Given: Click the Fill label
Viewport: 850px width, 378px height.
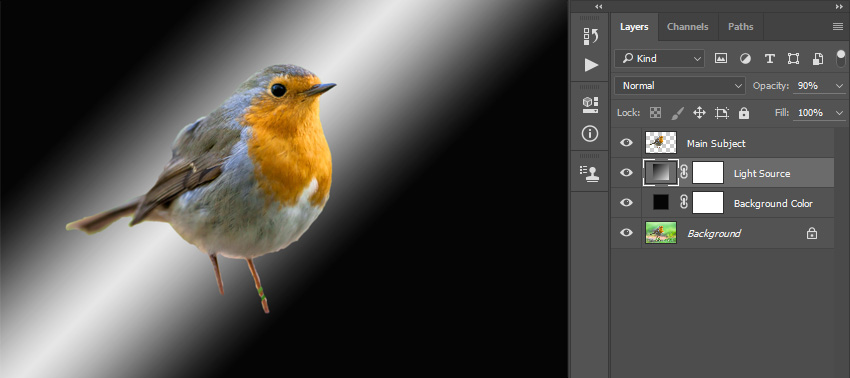Looking at the screenshot, I should [782, 113].
